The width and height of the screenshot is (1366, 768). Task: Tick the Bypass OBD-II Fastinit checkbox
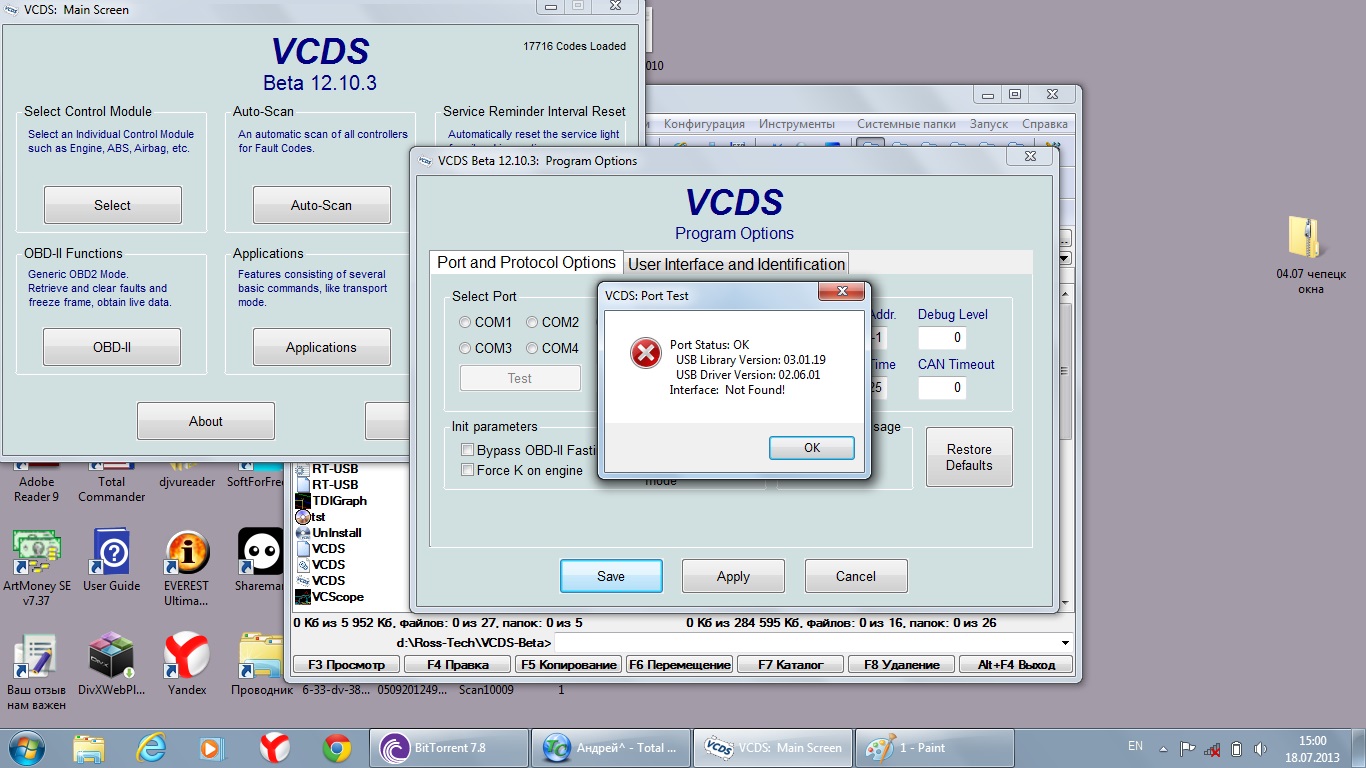click(x=467, y=450)
